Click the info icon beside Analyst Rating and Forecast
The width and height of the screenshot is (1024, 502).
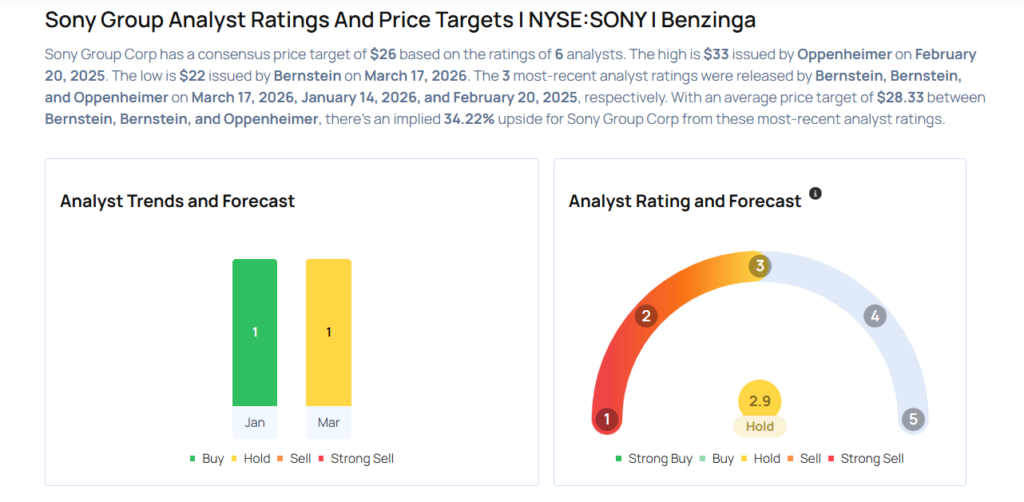[815, 193]
